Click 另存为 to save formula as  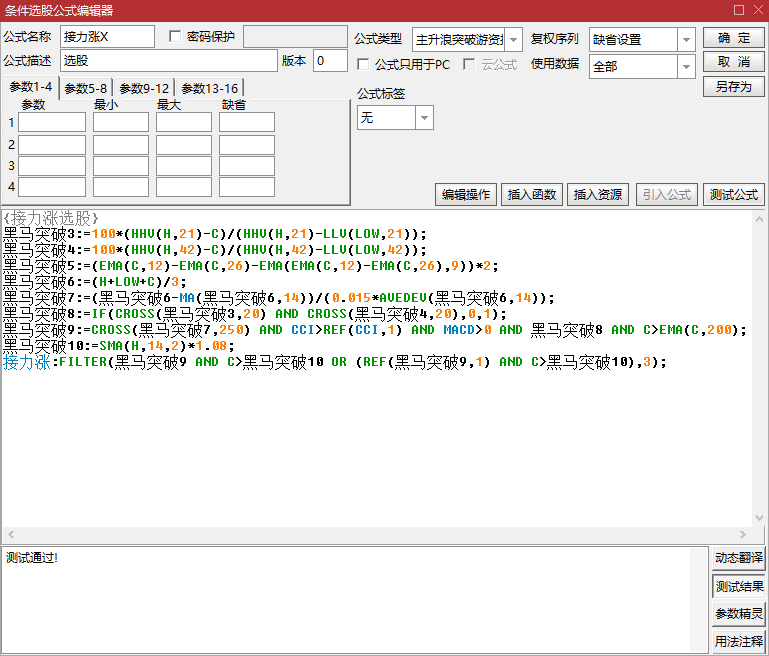[733, 87]
